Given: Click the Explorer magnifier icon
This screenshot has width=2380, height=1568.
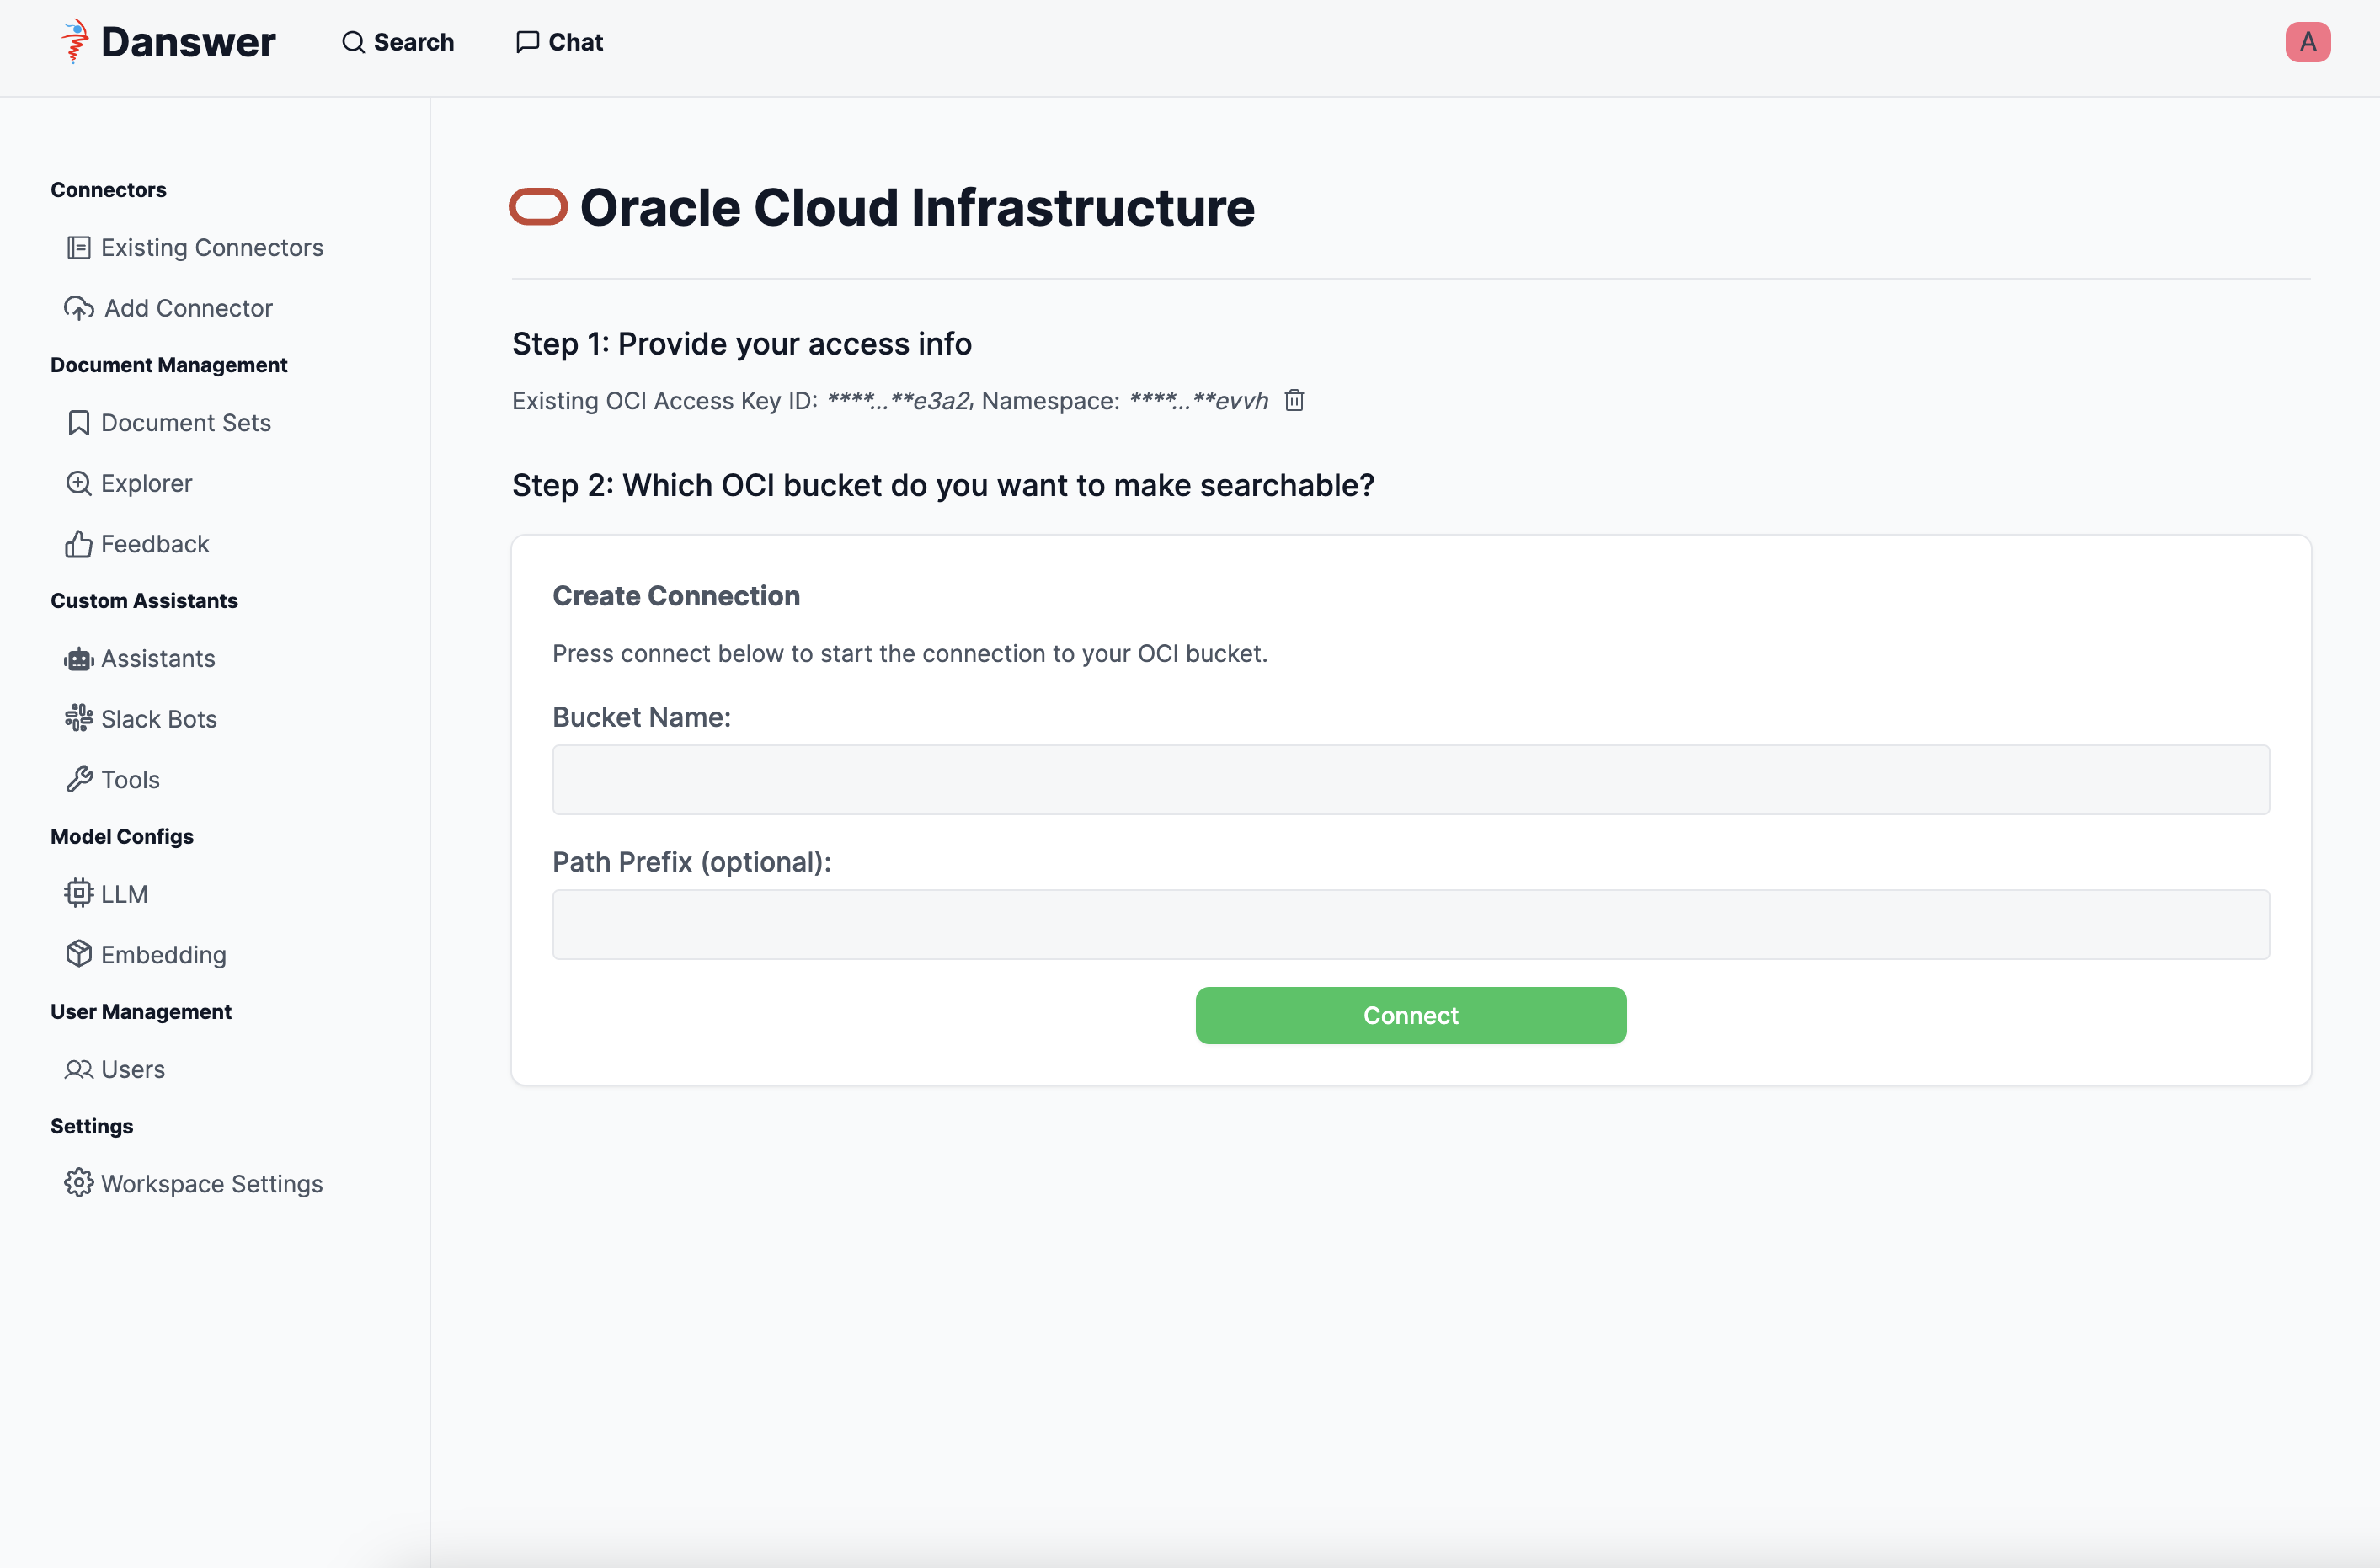Looking at the screenshot, I should 78,484.
